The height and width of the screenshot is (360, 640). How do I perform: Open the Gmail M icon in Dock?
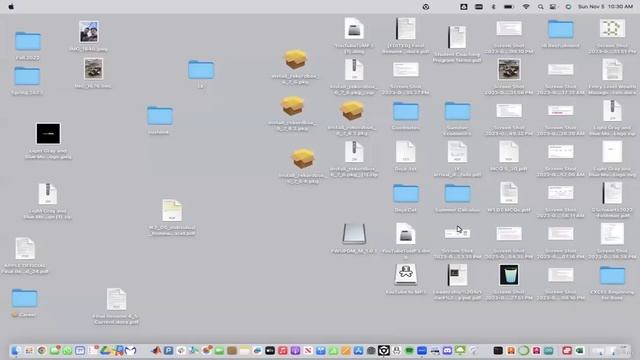tap(130, 351)
